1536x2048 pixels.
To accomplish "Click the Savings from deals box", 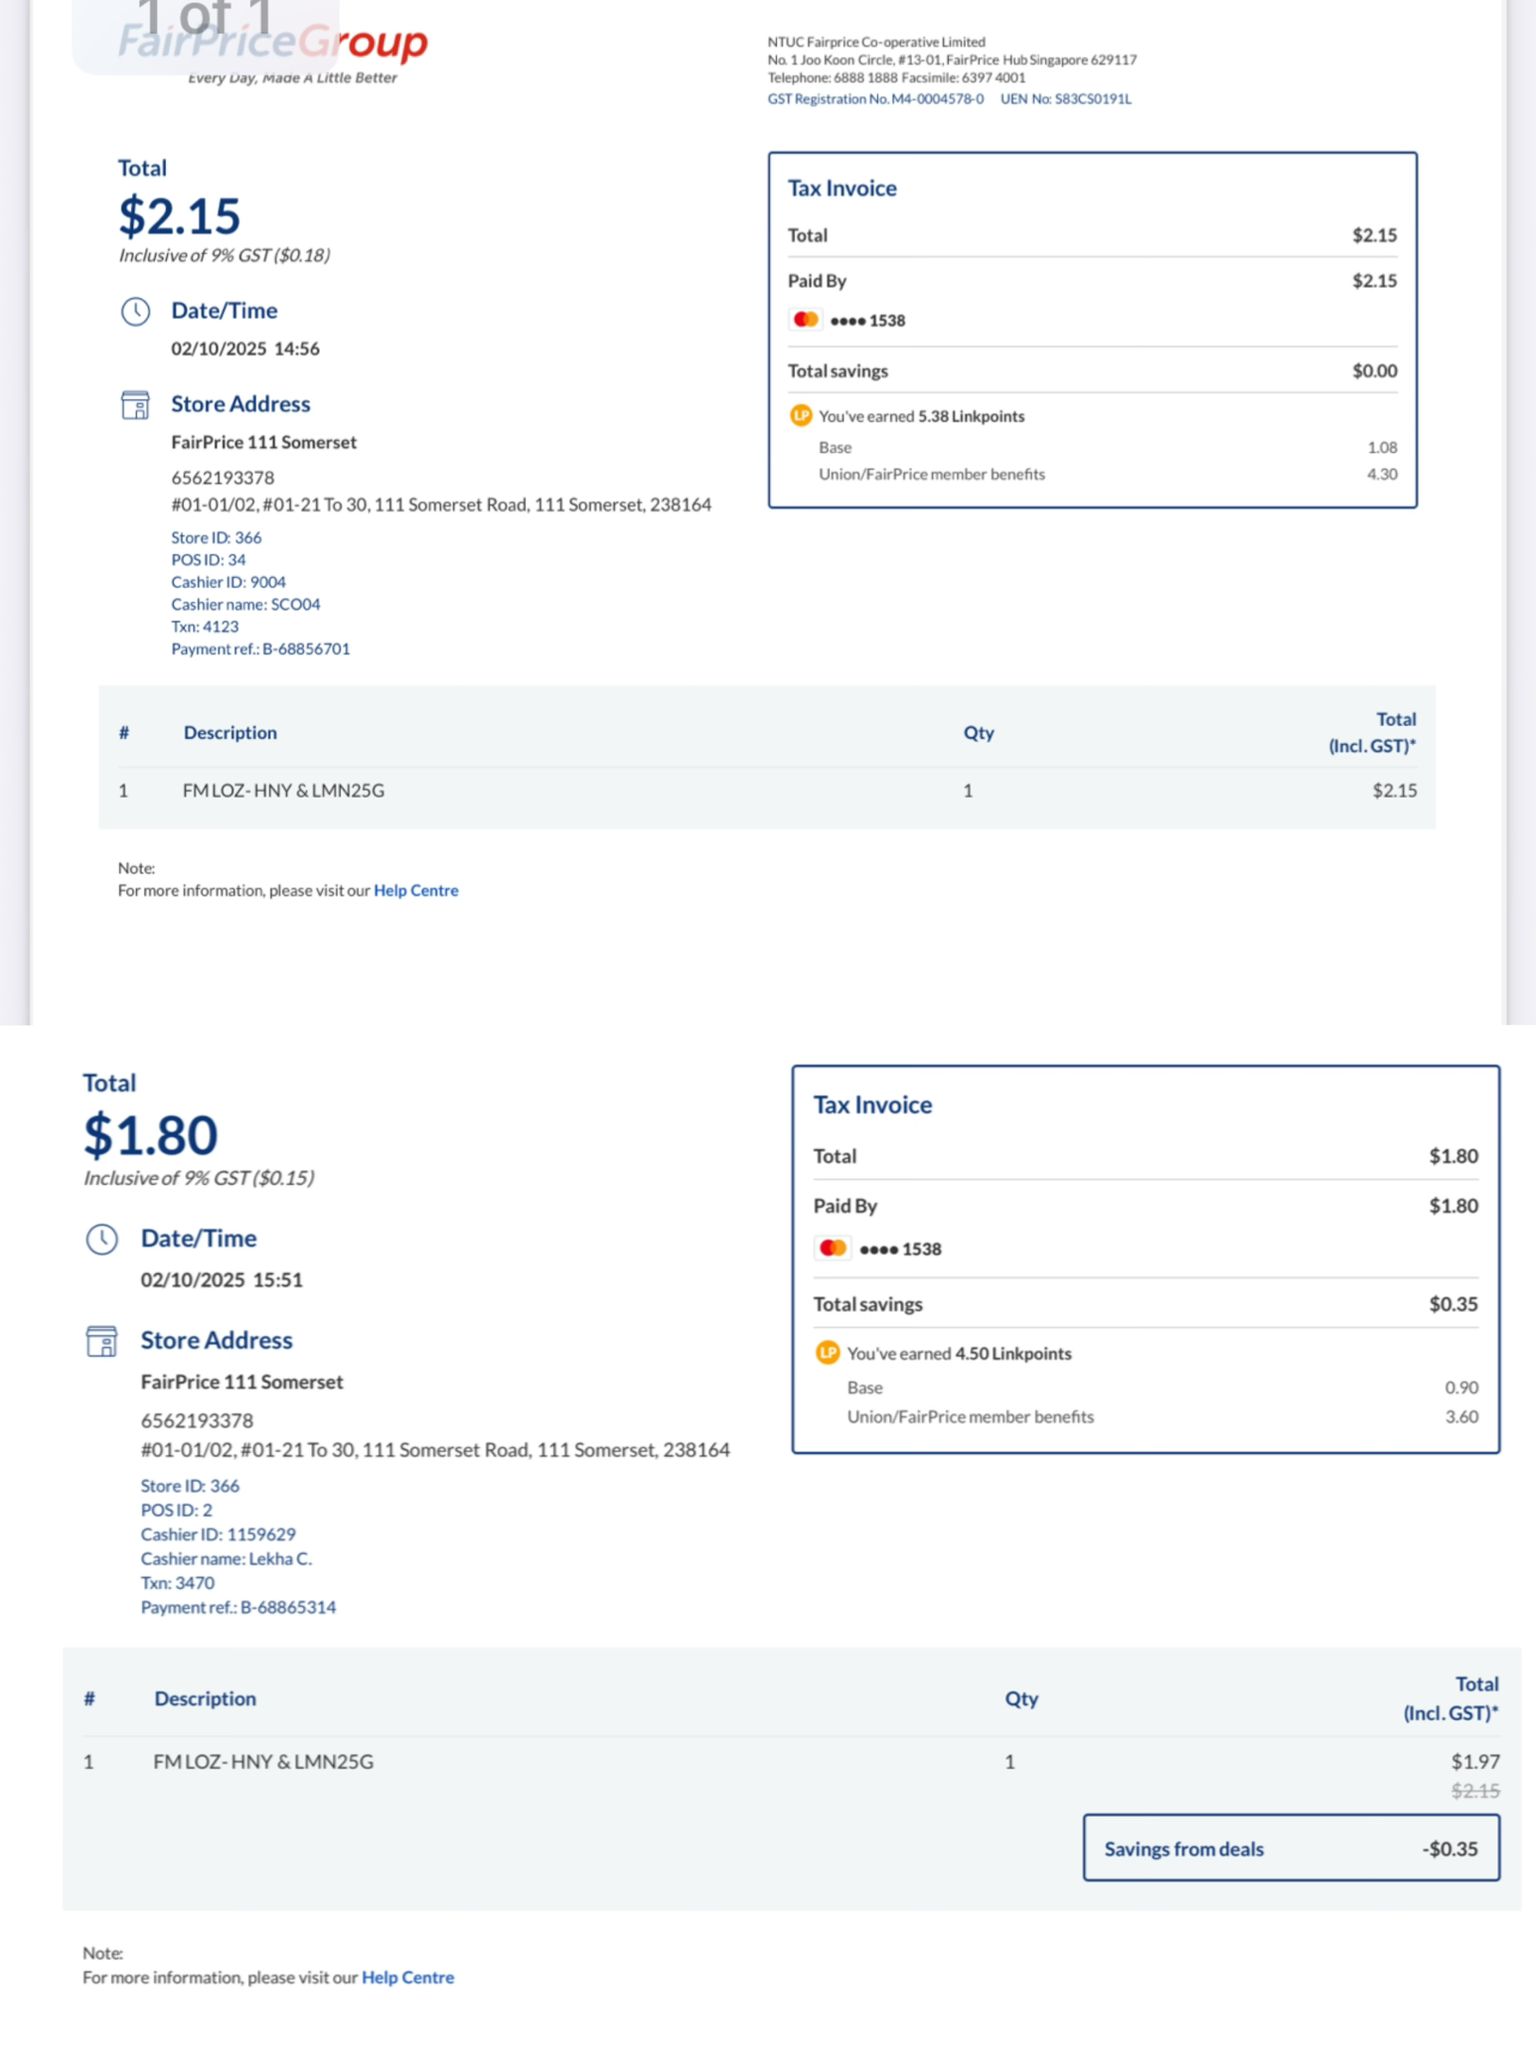I will tap(1291, 1848).
